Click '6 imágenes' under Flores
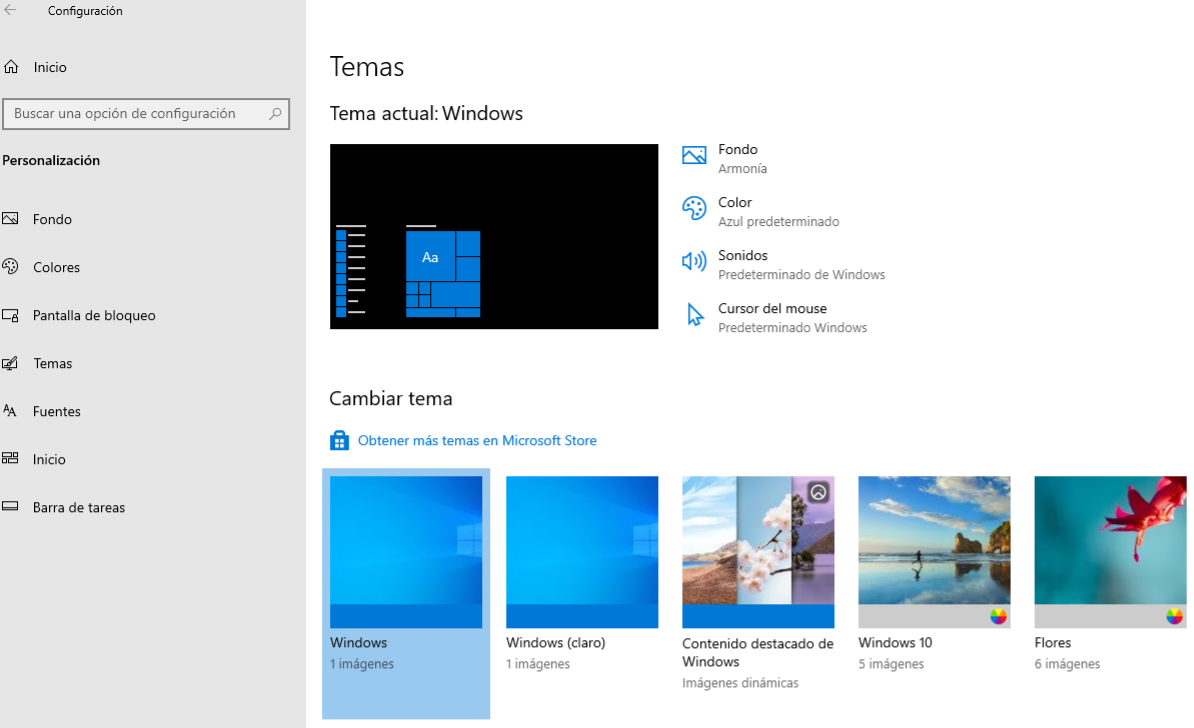Image resolution: width=1194 pixels, height=728 pixels. [x=1067, y=664]
